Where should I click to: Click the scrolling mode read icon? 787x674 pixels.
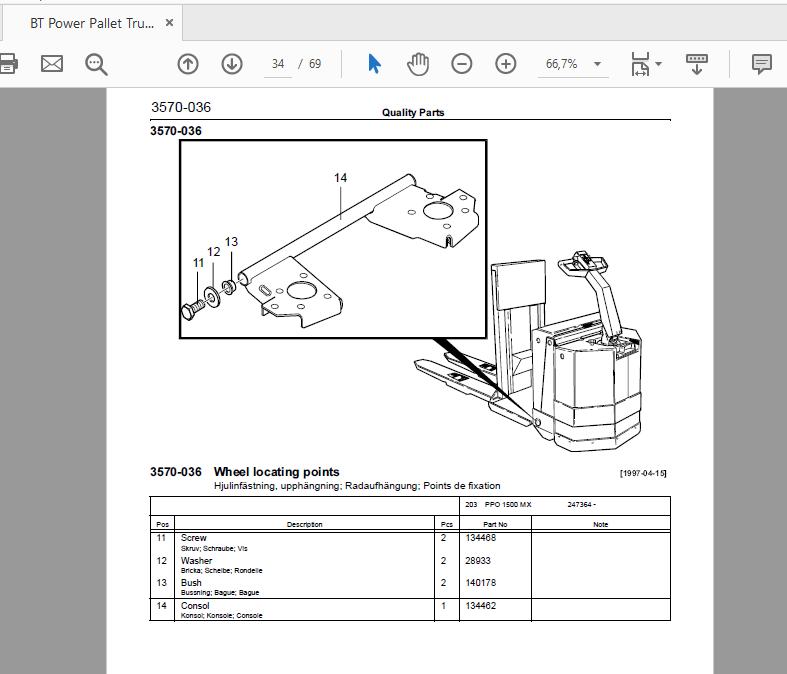point(697,64)
